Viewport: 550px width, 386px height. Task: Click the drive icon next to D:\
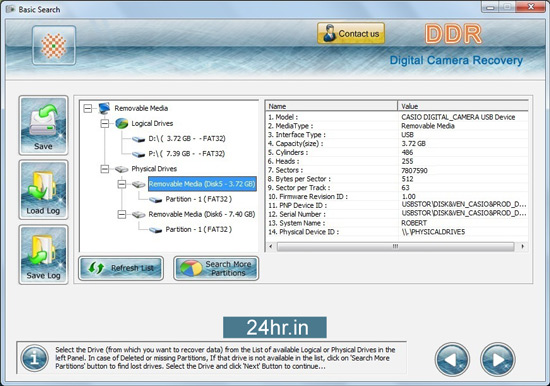pyautogui.click(x=139, y=139)
